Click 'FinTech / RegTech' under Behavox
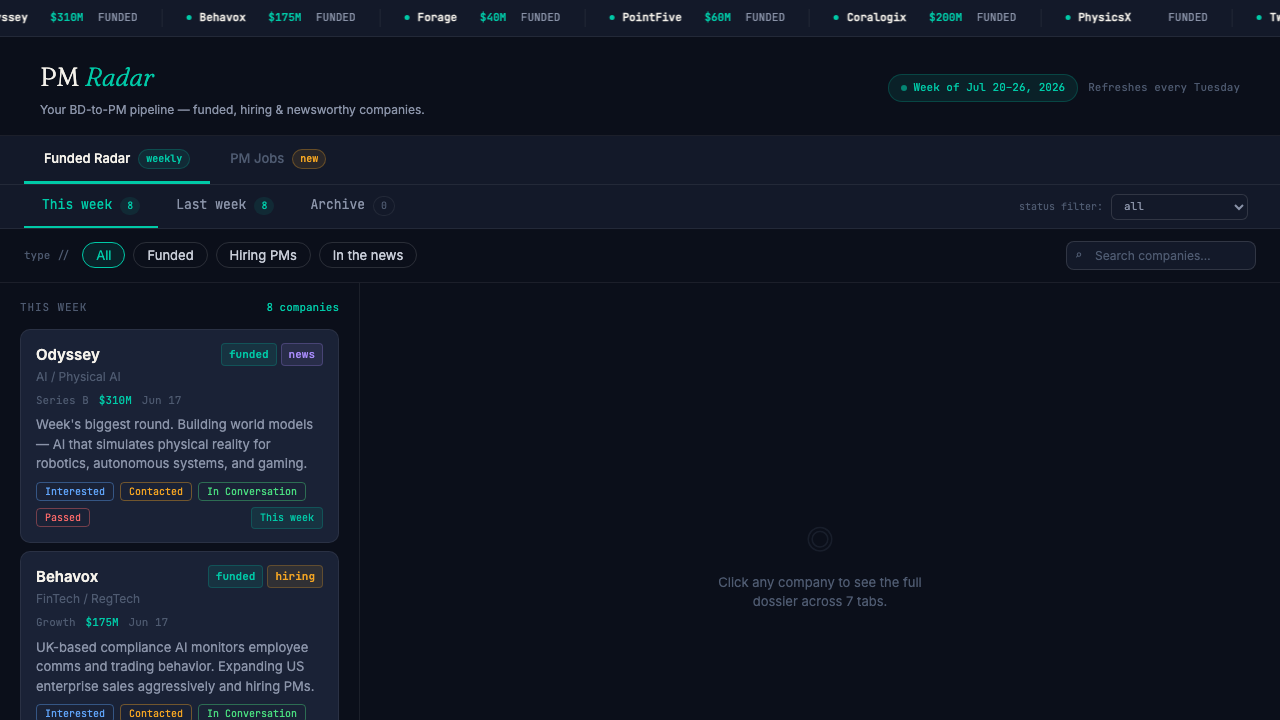This screenshot has width=1280, height=720. [x=88, y=599]
